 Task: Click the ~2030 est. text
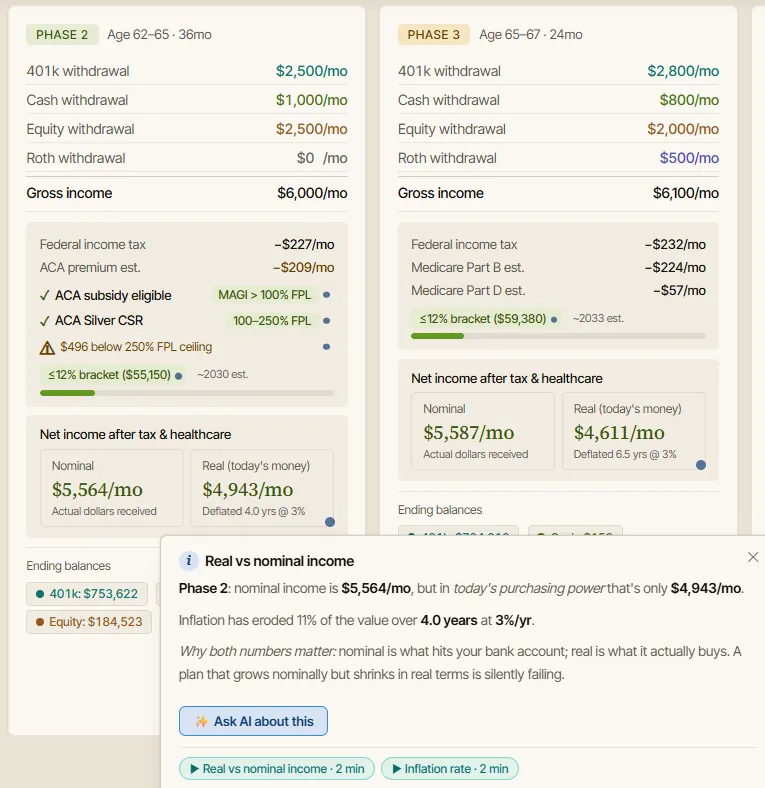(x=223, y=374)
